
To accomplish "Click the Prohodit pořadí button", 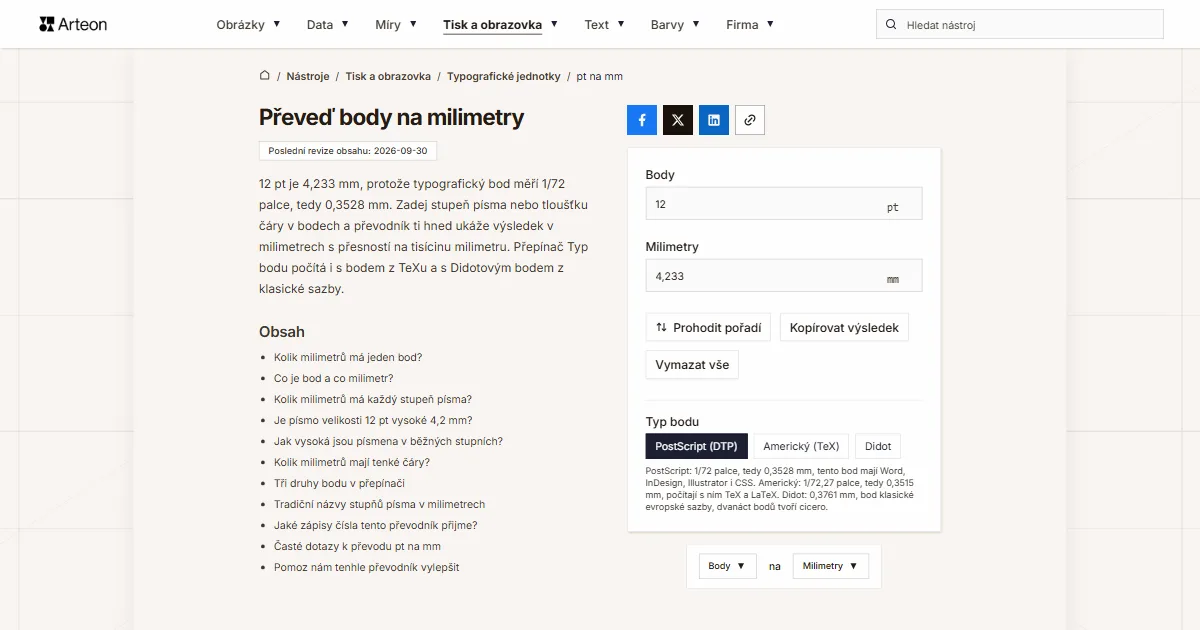I will click(708, 327).
